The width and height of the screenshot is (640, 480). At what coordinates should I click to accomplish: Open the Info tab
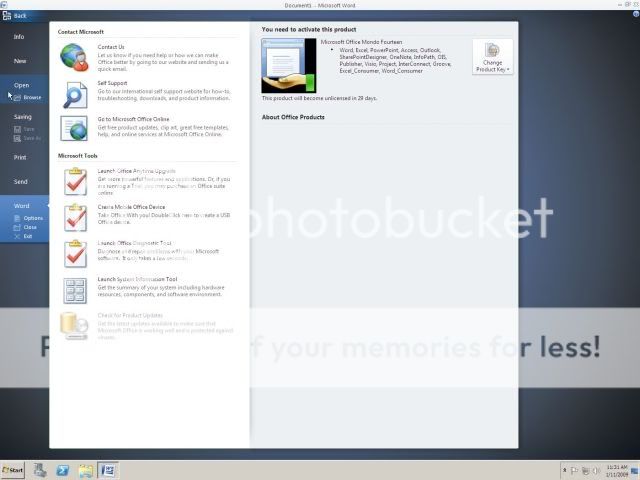(x=19, y=37)
